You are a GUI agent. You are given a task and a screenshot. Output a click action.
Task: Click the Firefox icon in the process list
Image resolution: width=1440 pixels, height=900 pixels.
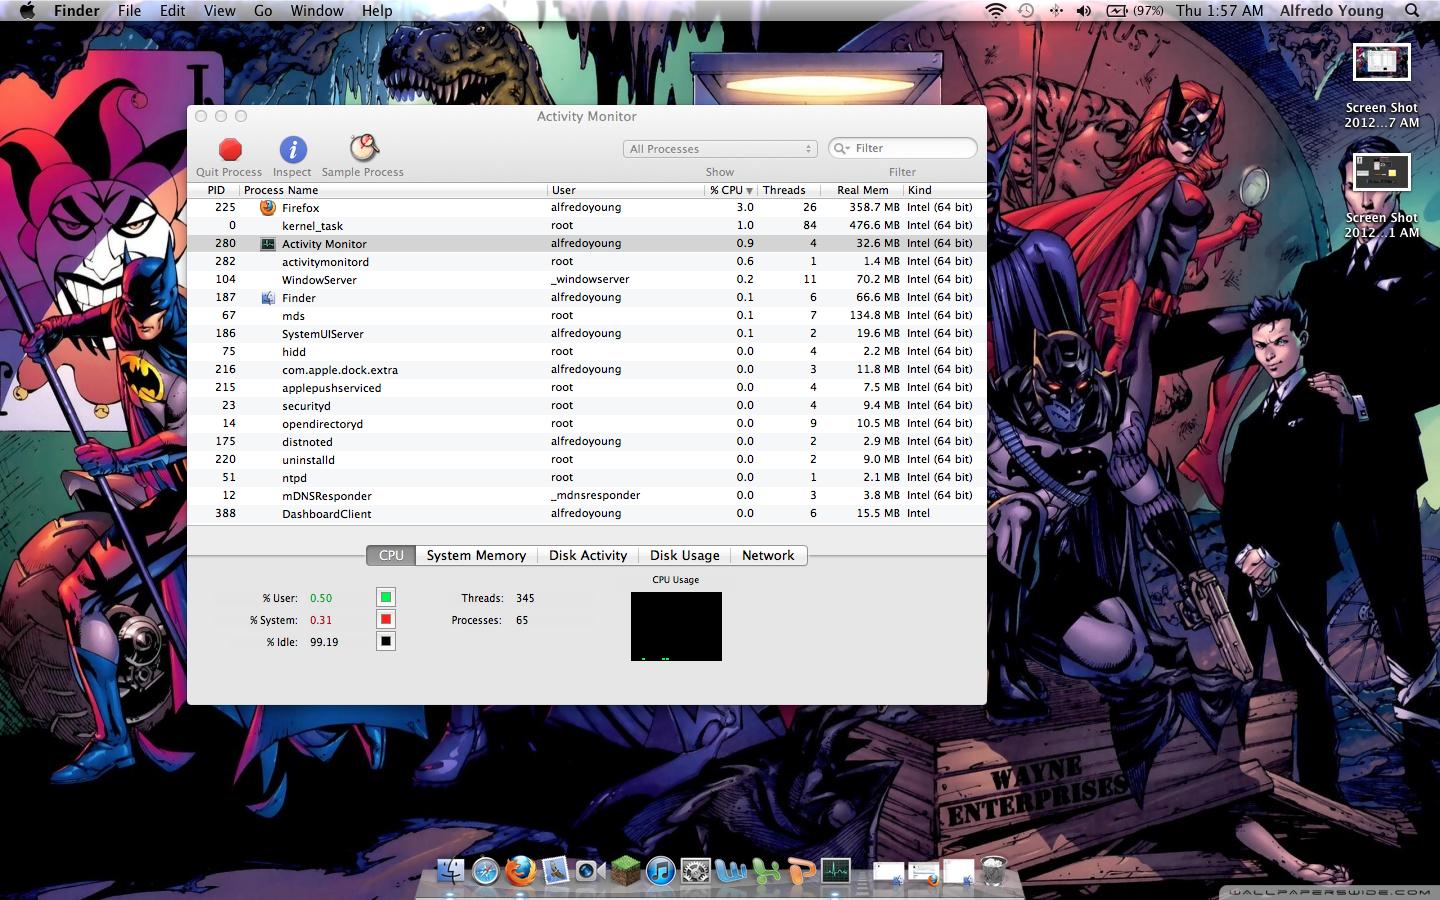(267, 208)
